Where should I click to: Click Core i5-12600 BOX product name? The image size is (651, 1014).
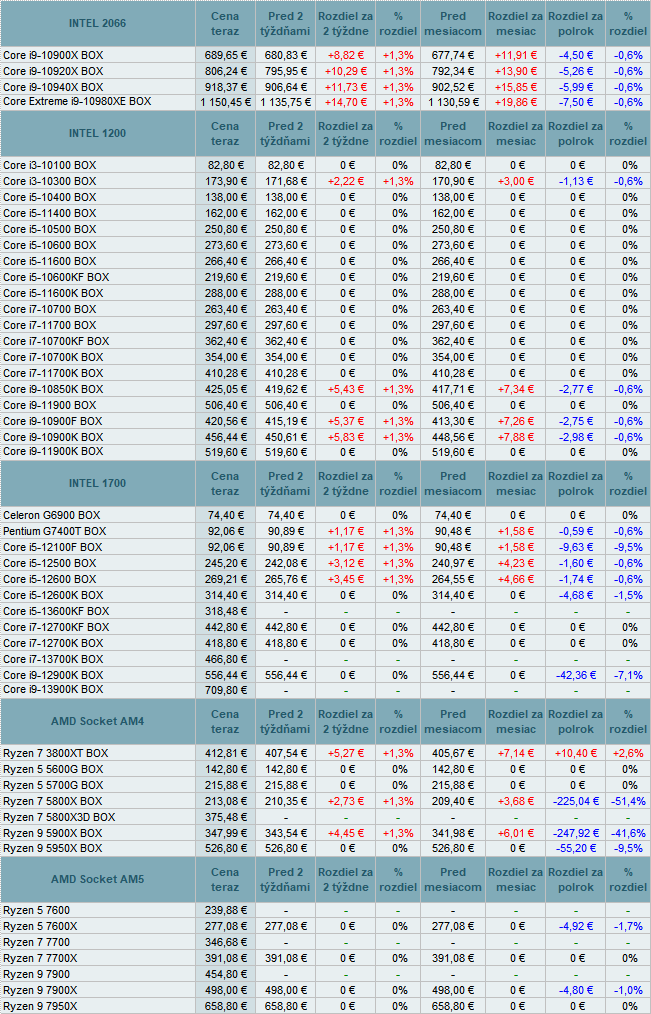click(50, 579)
